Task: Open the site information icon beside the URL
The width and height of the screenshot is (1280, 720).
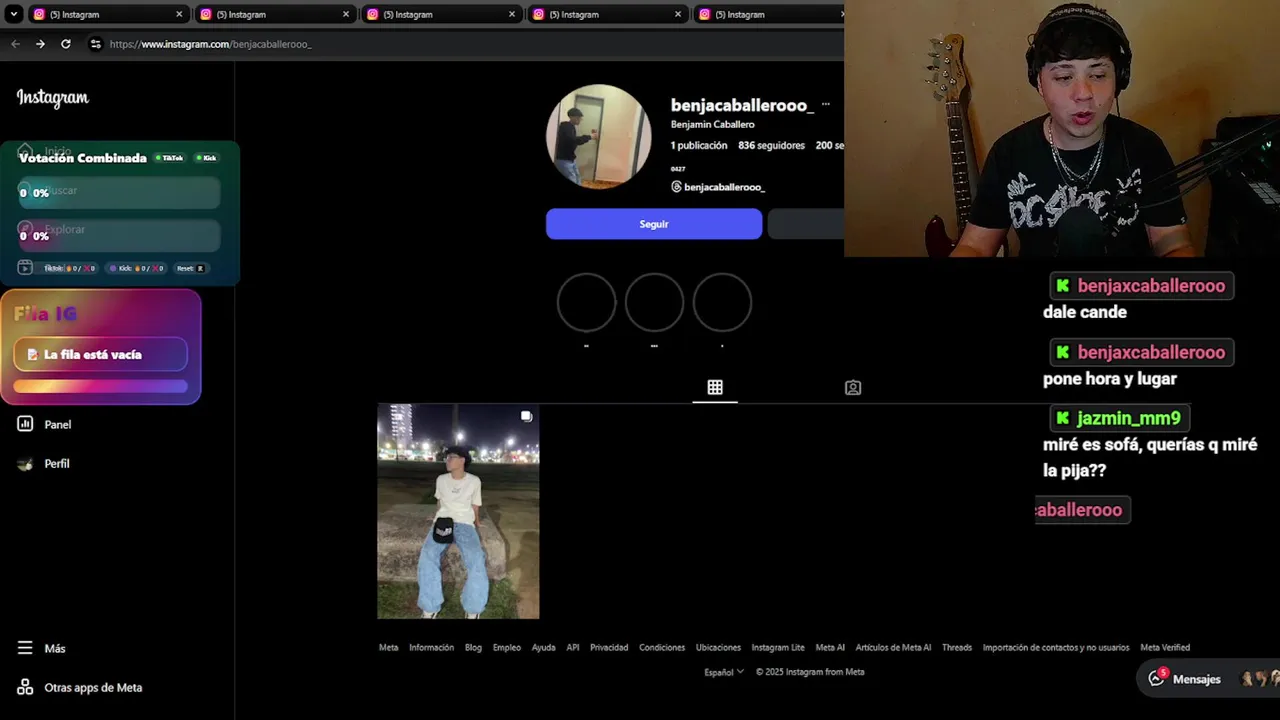Action: (x=95, y=44)
